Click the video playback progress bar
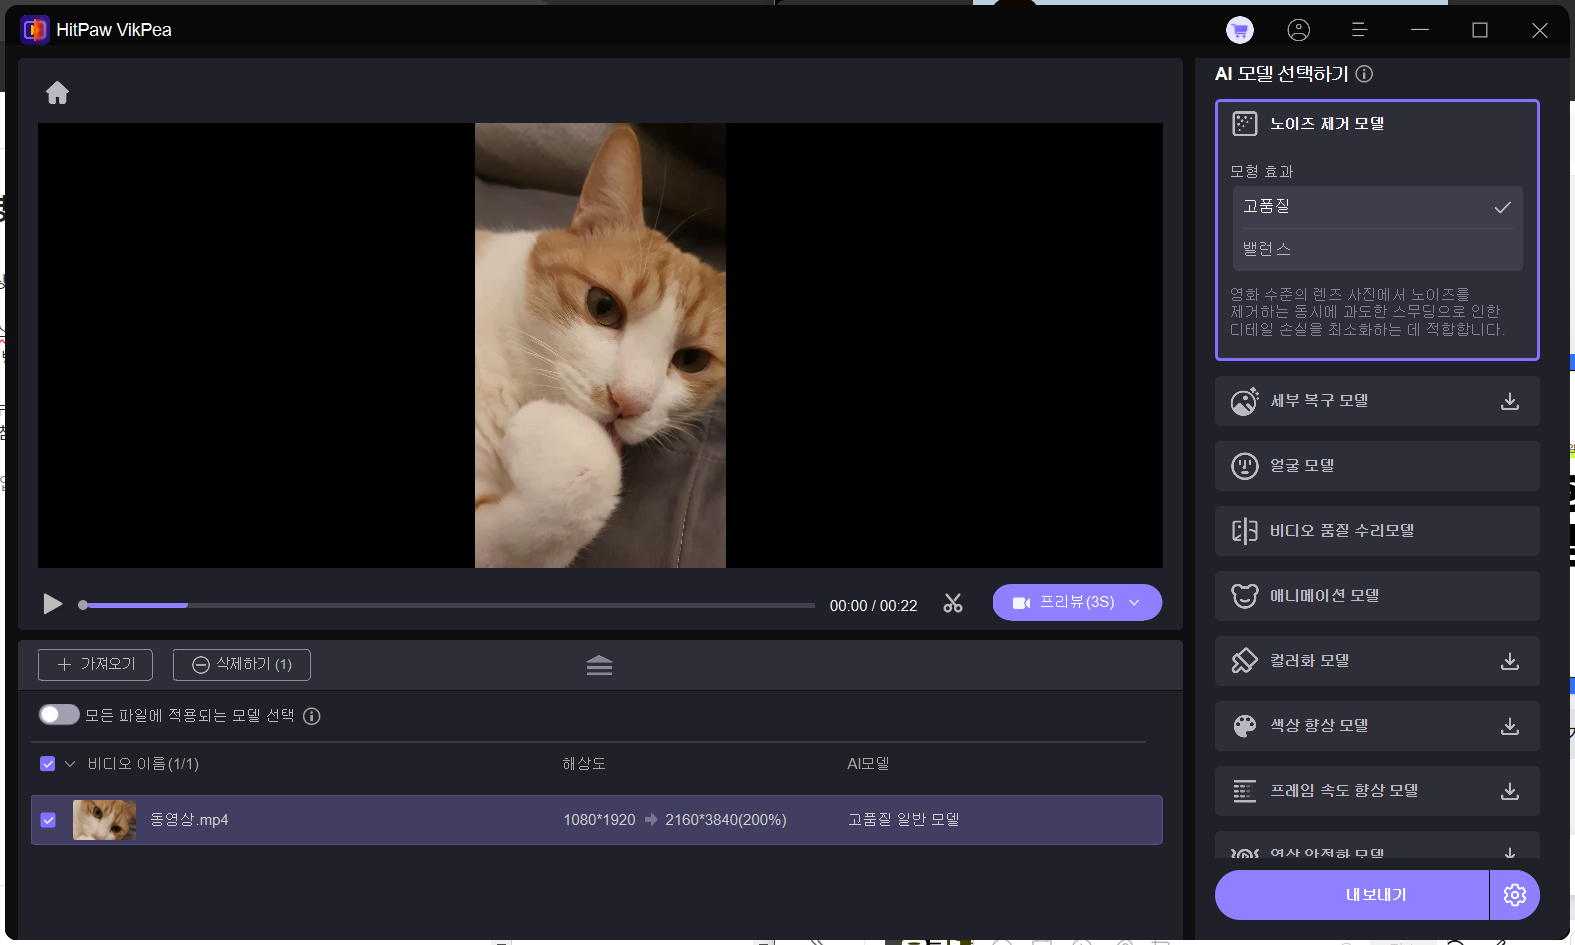 tap(450, 605)
